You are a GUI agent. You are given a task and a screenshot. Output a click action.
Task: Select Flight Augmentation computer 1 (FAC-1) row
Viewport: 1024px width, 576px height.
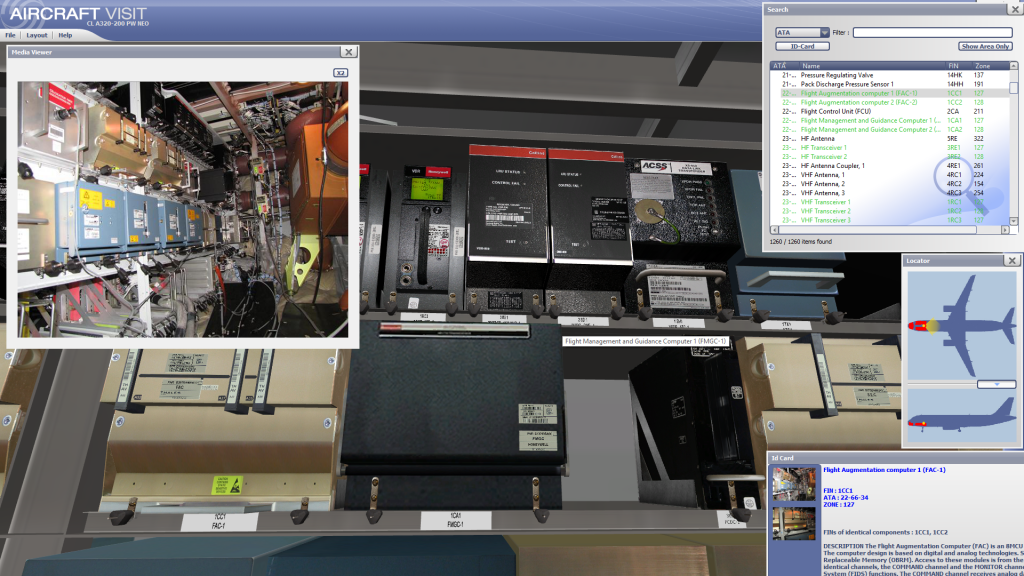click(x=891, y=93)
